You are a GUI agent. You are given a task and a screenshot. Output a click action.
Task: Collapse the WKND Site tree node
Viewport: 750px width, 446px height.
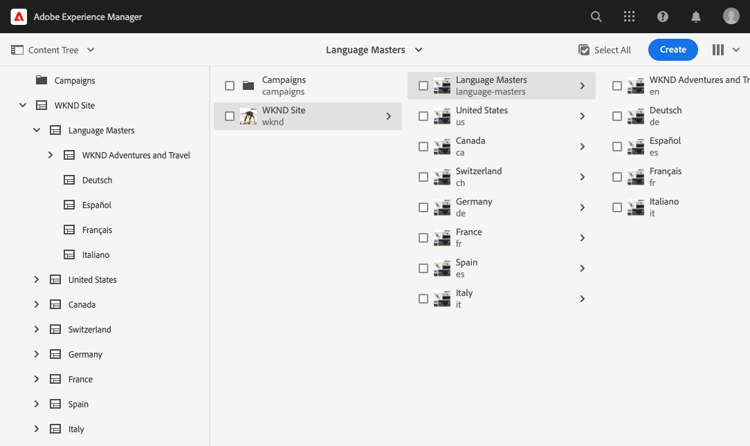click(x=23, y=105)
